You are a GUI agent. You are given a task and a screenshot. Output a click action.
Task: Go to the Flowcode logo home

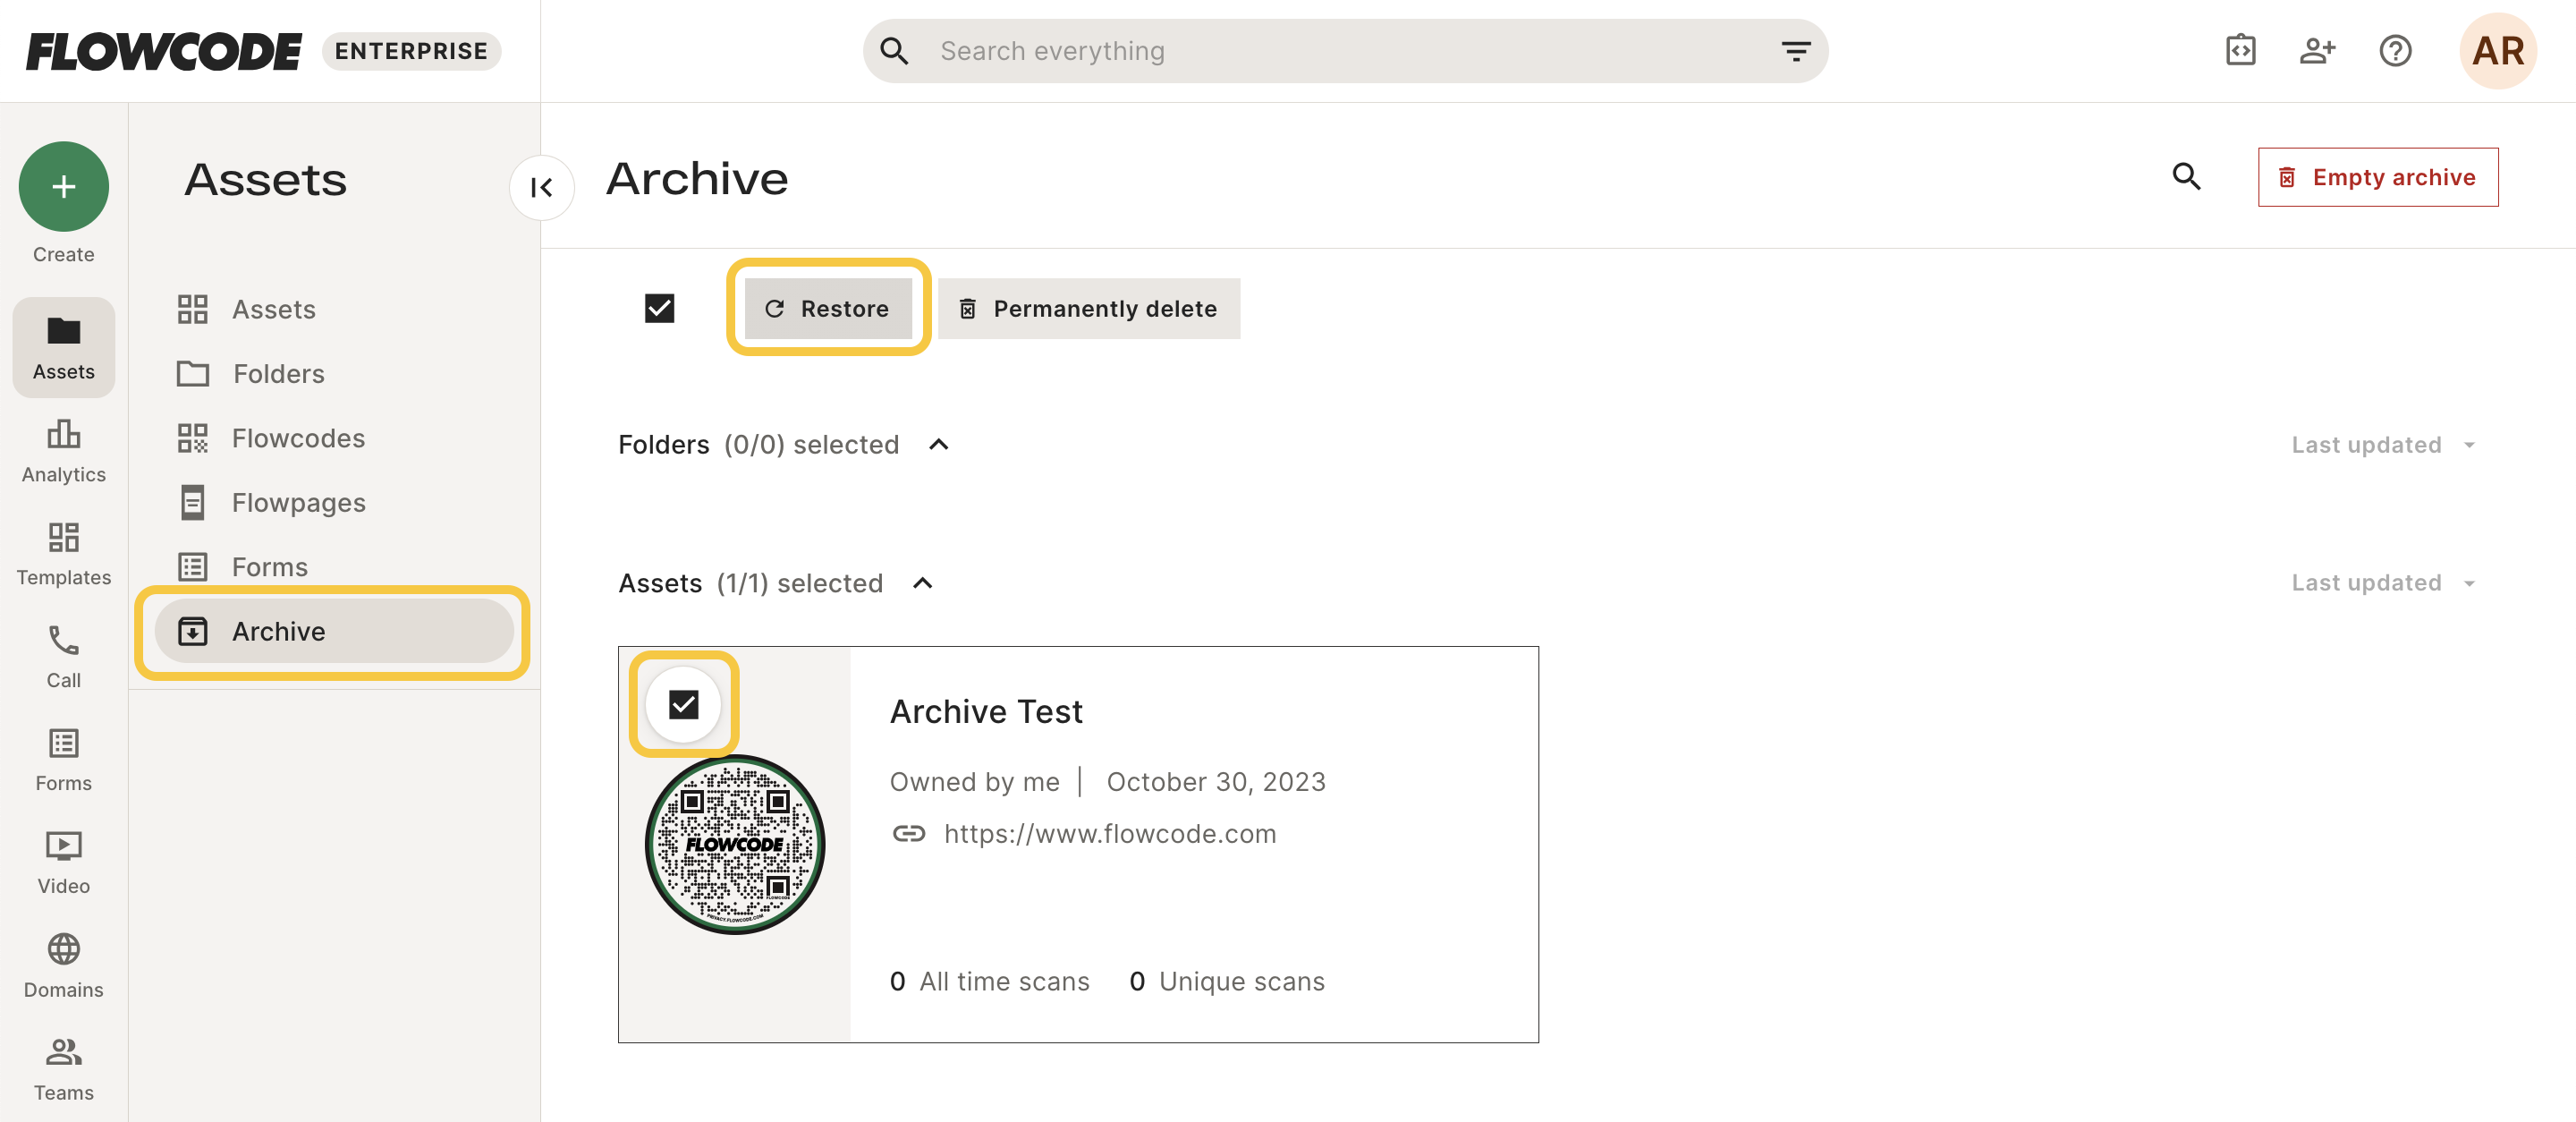point(163,51)
